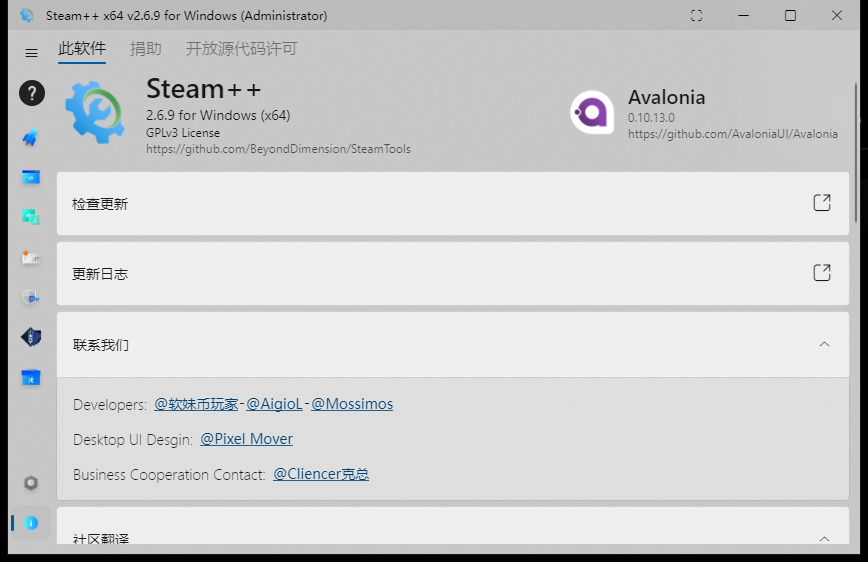The height and width of the screenshot is (562, 868).
Task: Switch to the 捐助 tab
Action: (146, 49)
